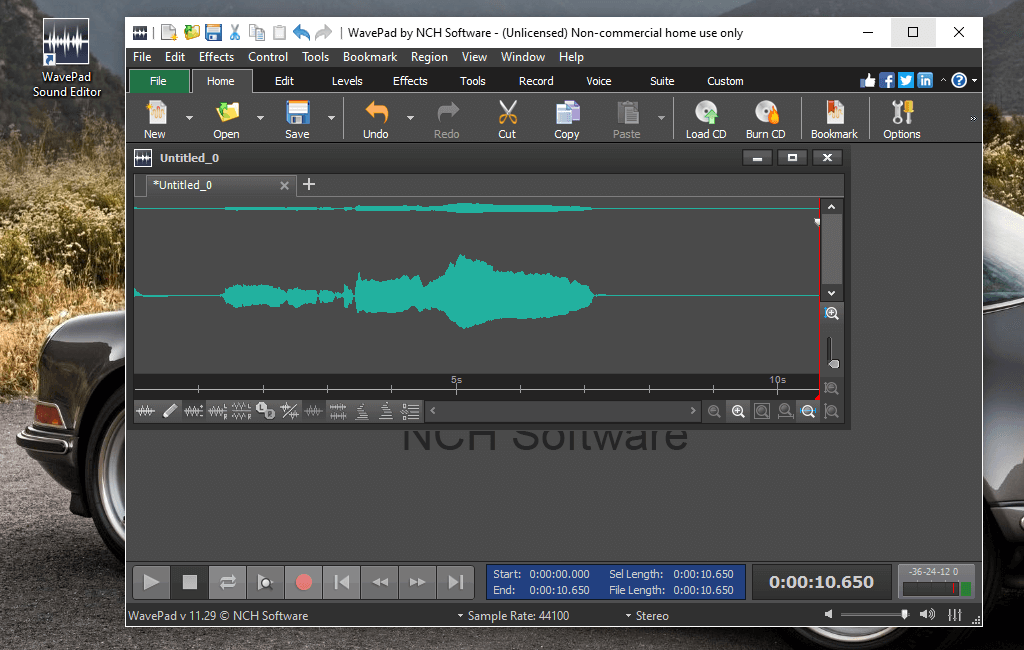1024x650 pixels.
Task: Stop playback with the Stop button
Action: [x=189, y=582]
